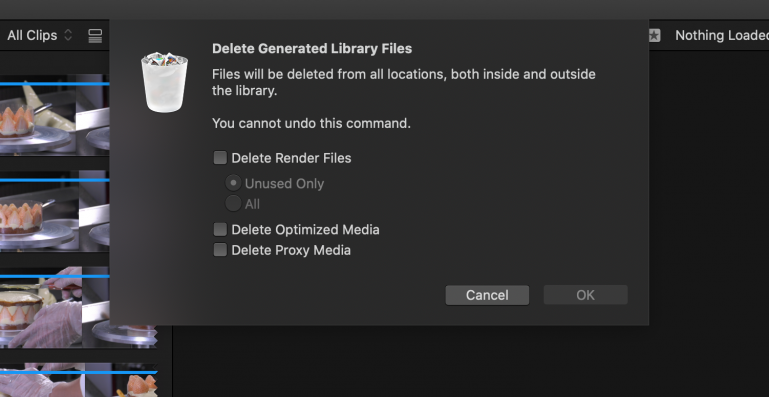769x397 pixels.
Task: Click the Delete Generated Library Files title
Action: (312, 49)
